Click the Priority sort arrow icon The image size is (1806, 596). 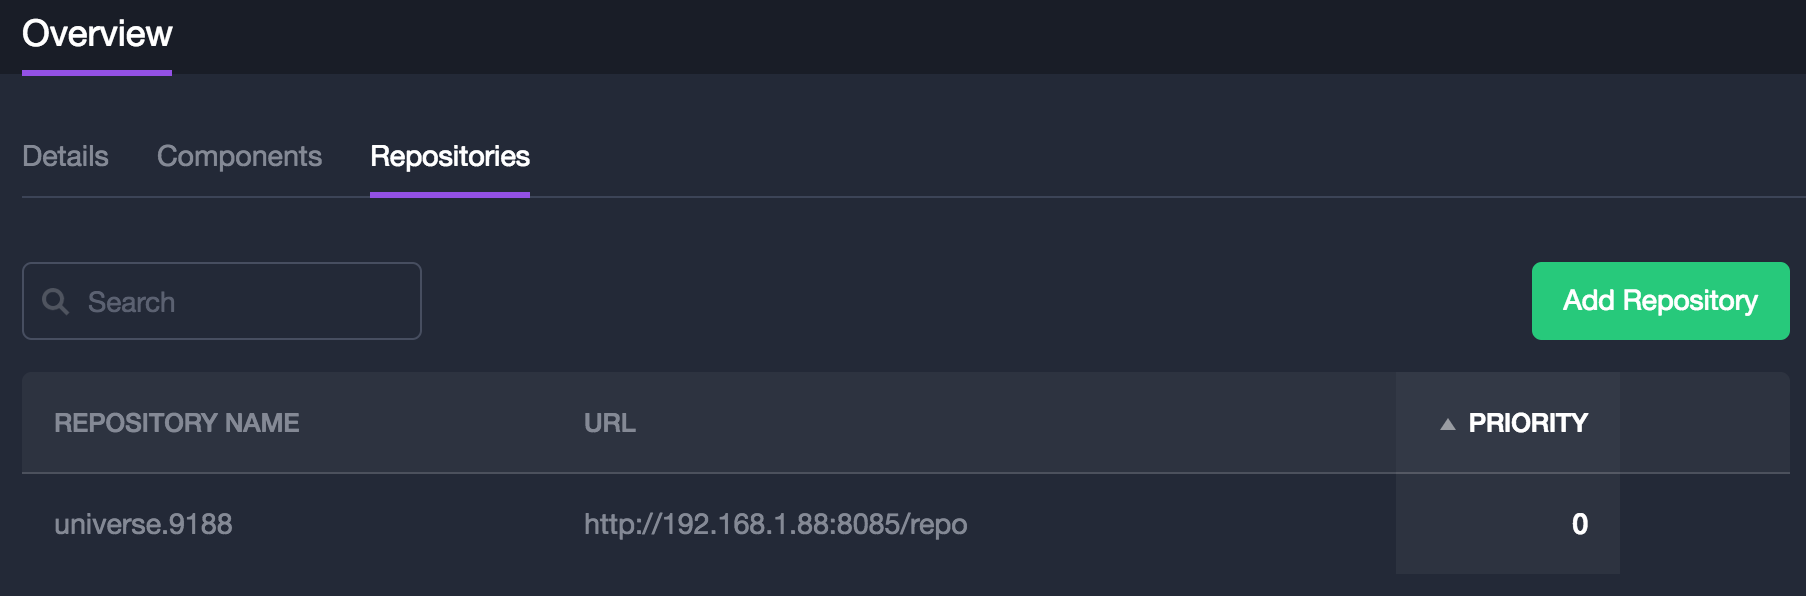click(x=1447, y=424)
